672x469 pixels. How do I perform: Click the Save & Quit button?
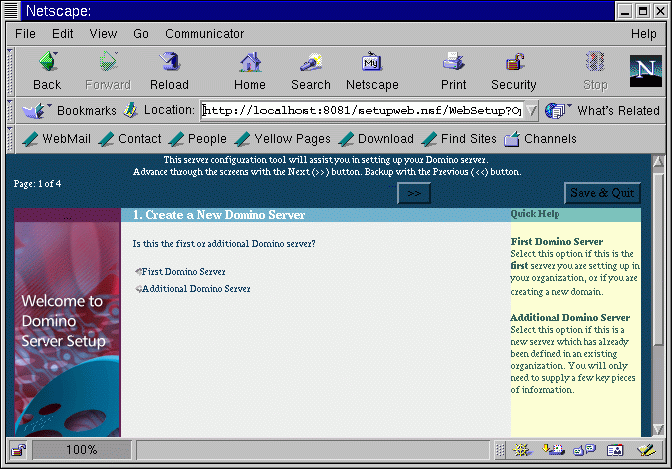pyautogui.click(x=602, y=193)
